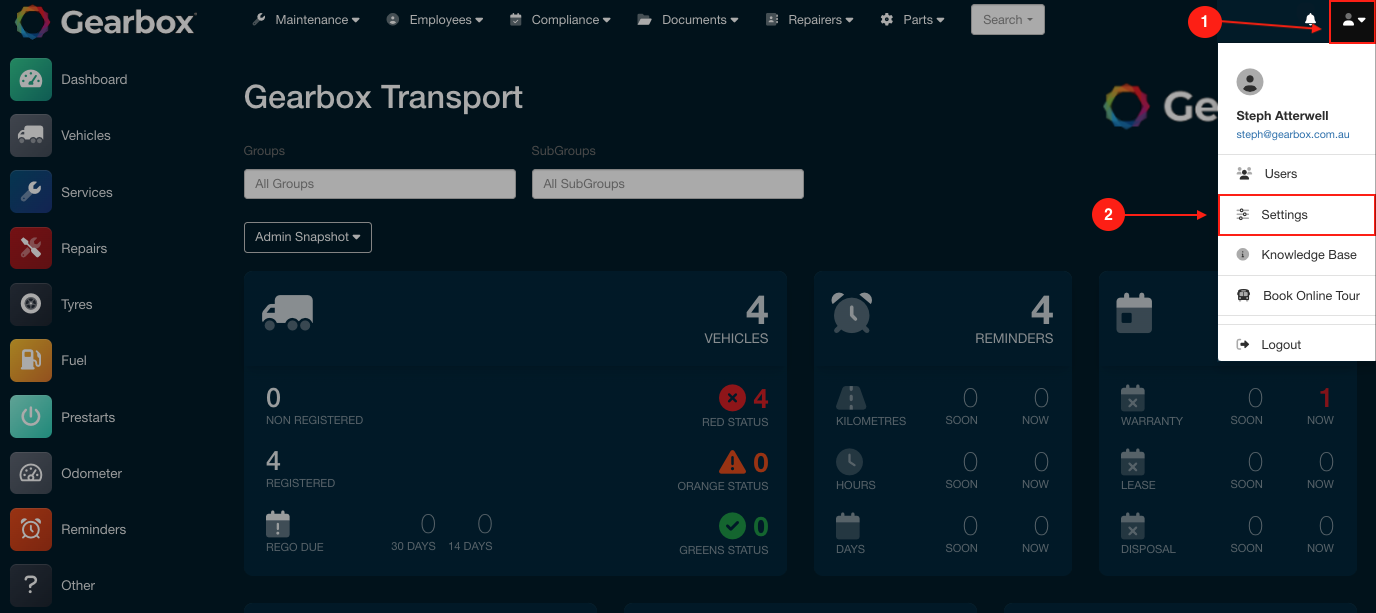The width and height of the screenshot is (1376, 613).
Task: Open the All Groups dropdown
Action: tap(380, 184)
